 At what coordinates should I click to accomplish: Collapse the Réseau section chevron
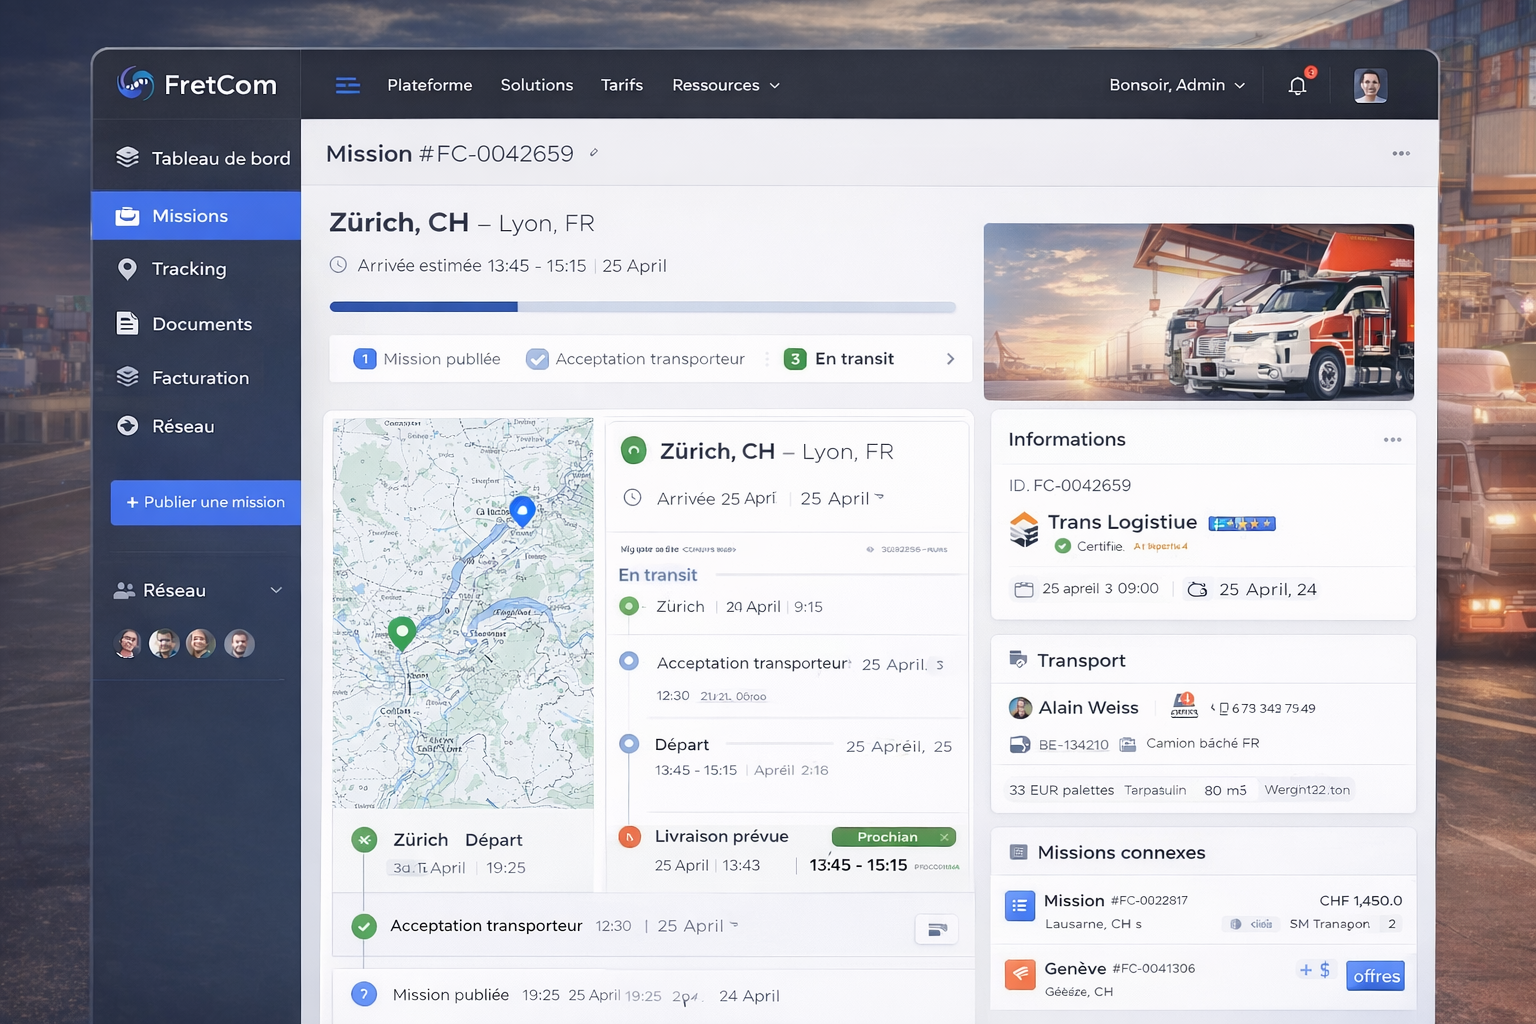click(x=276, y=590)
